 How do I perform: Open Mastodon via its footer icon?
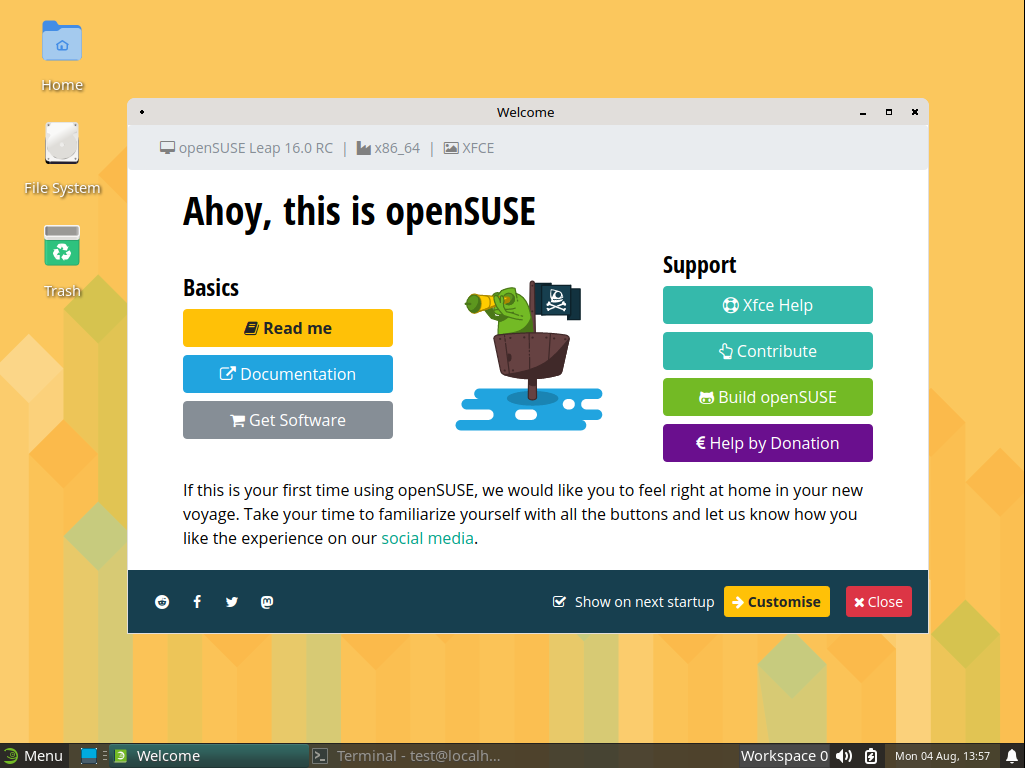pos(266,601)
